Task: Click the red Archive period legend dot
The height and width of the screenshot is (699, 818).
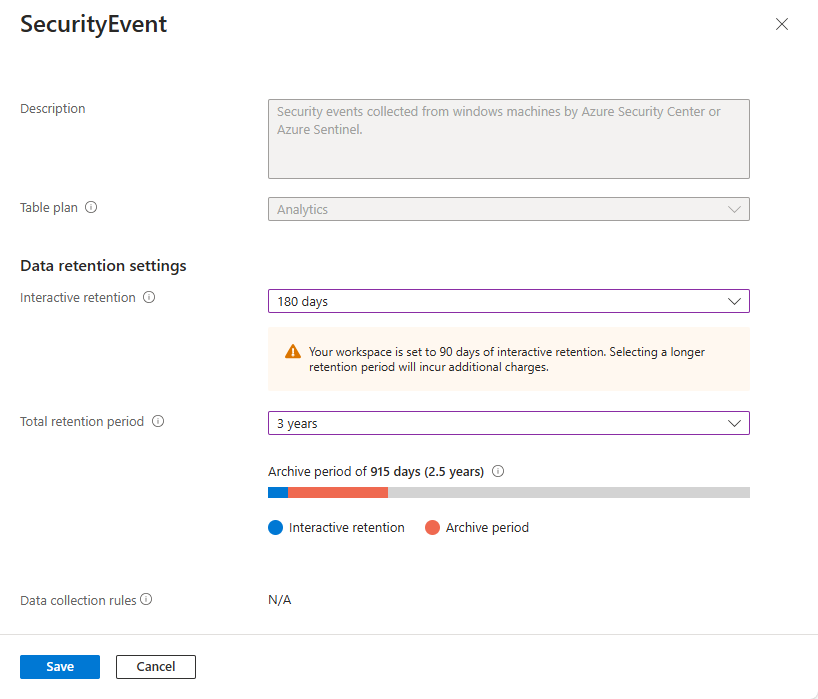Action: click(432, 527)
